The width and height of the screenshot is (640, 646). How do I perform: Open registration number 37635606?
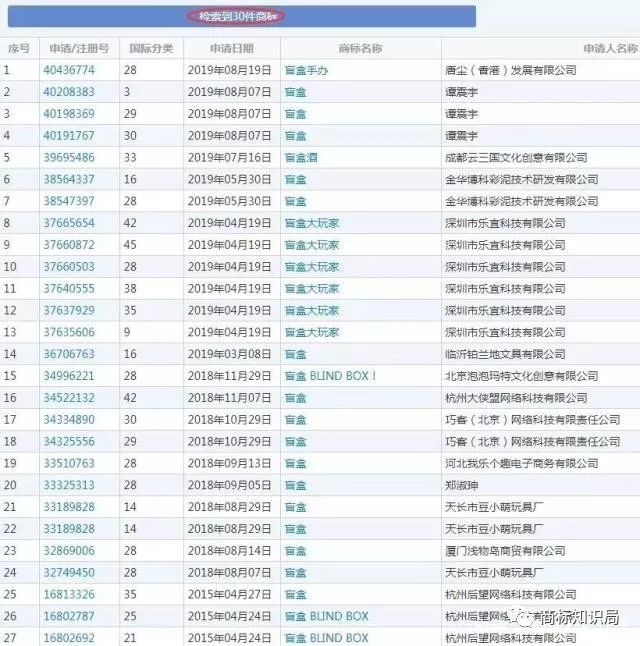coord(69,332)
